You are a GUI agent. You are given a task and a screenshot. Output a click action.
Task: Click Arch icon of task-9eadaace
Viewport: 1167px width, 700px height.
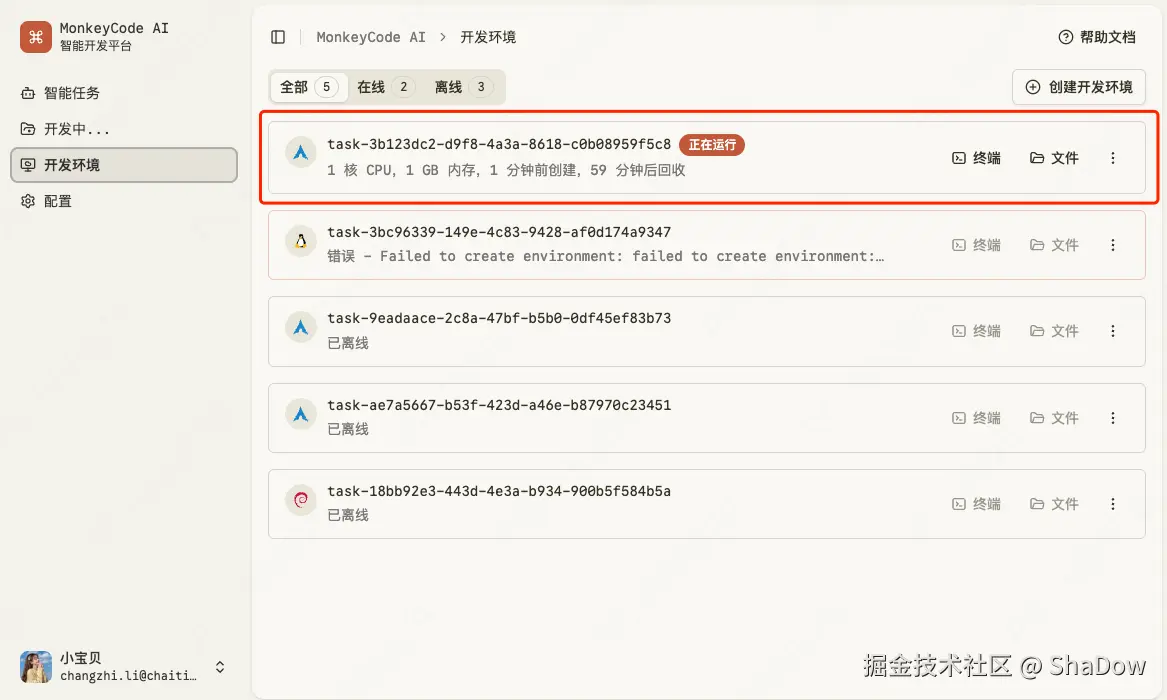301,327
